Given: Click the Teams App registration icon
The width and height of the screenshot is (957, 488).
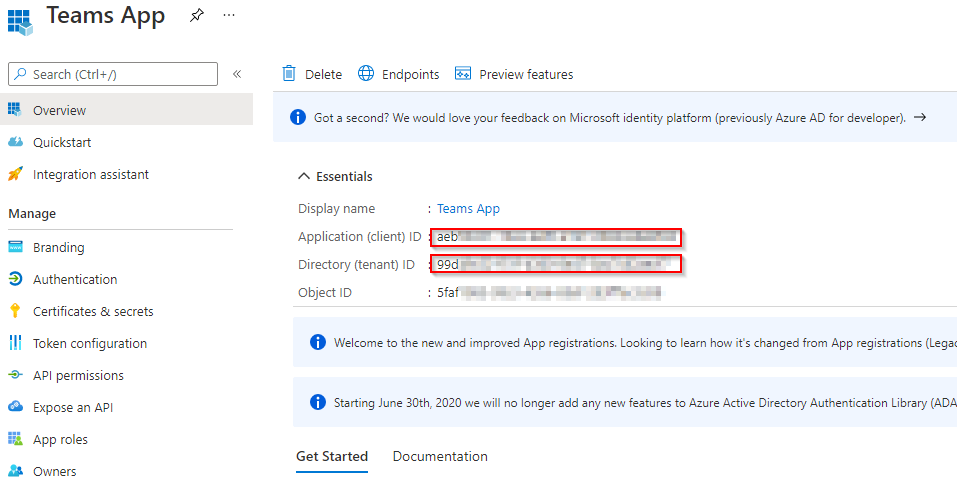Looking at the screenshot, I should (20, 21).
